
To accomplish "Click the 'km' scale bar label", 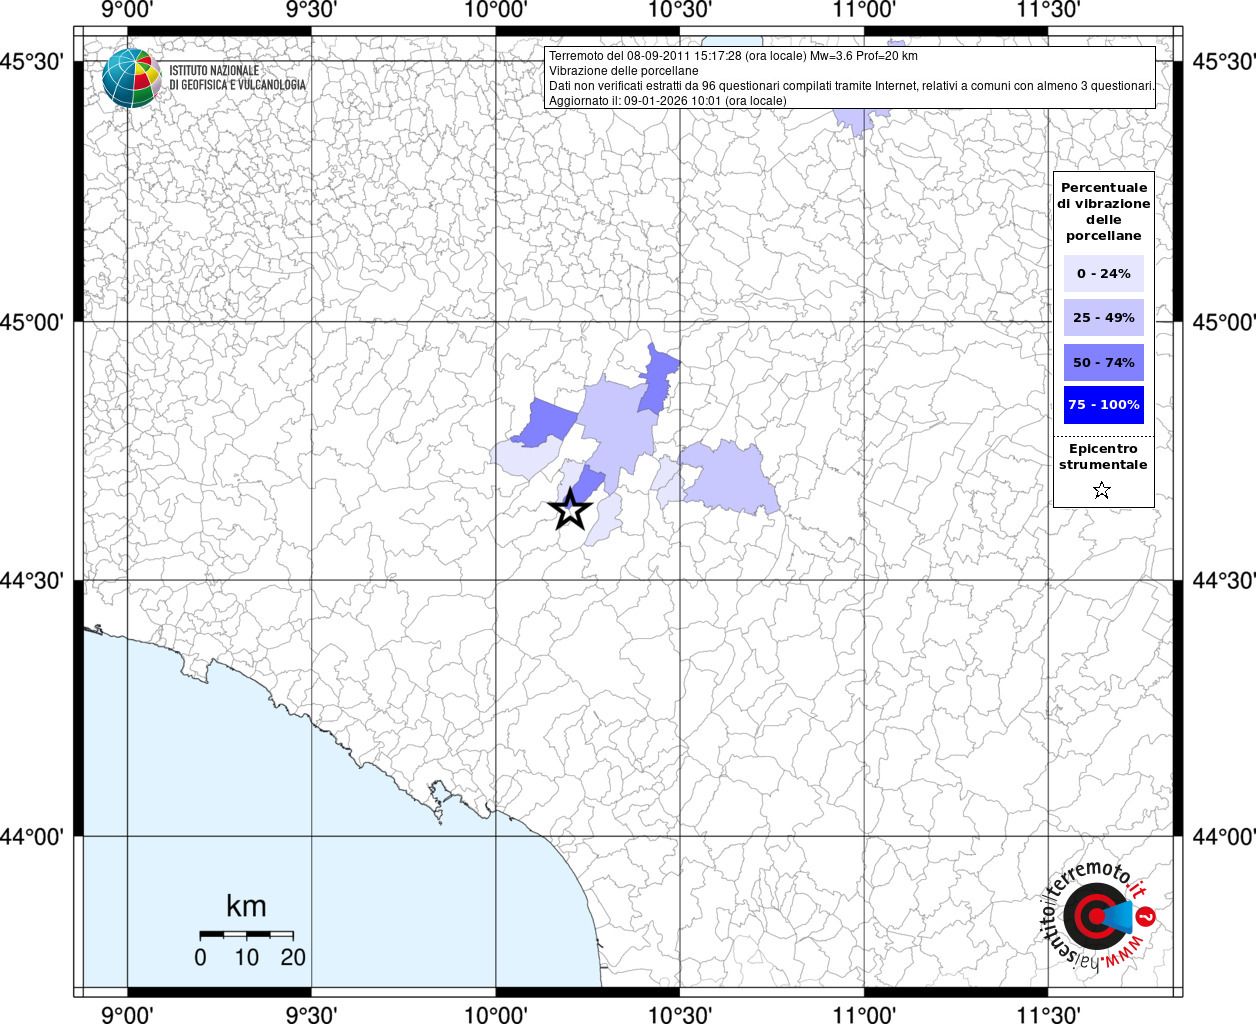I will 246,907.
